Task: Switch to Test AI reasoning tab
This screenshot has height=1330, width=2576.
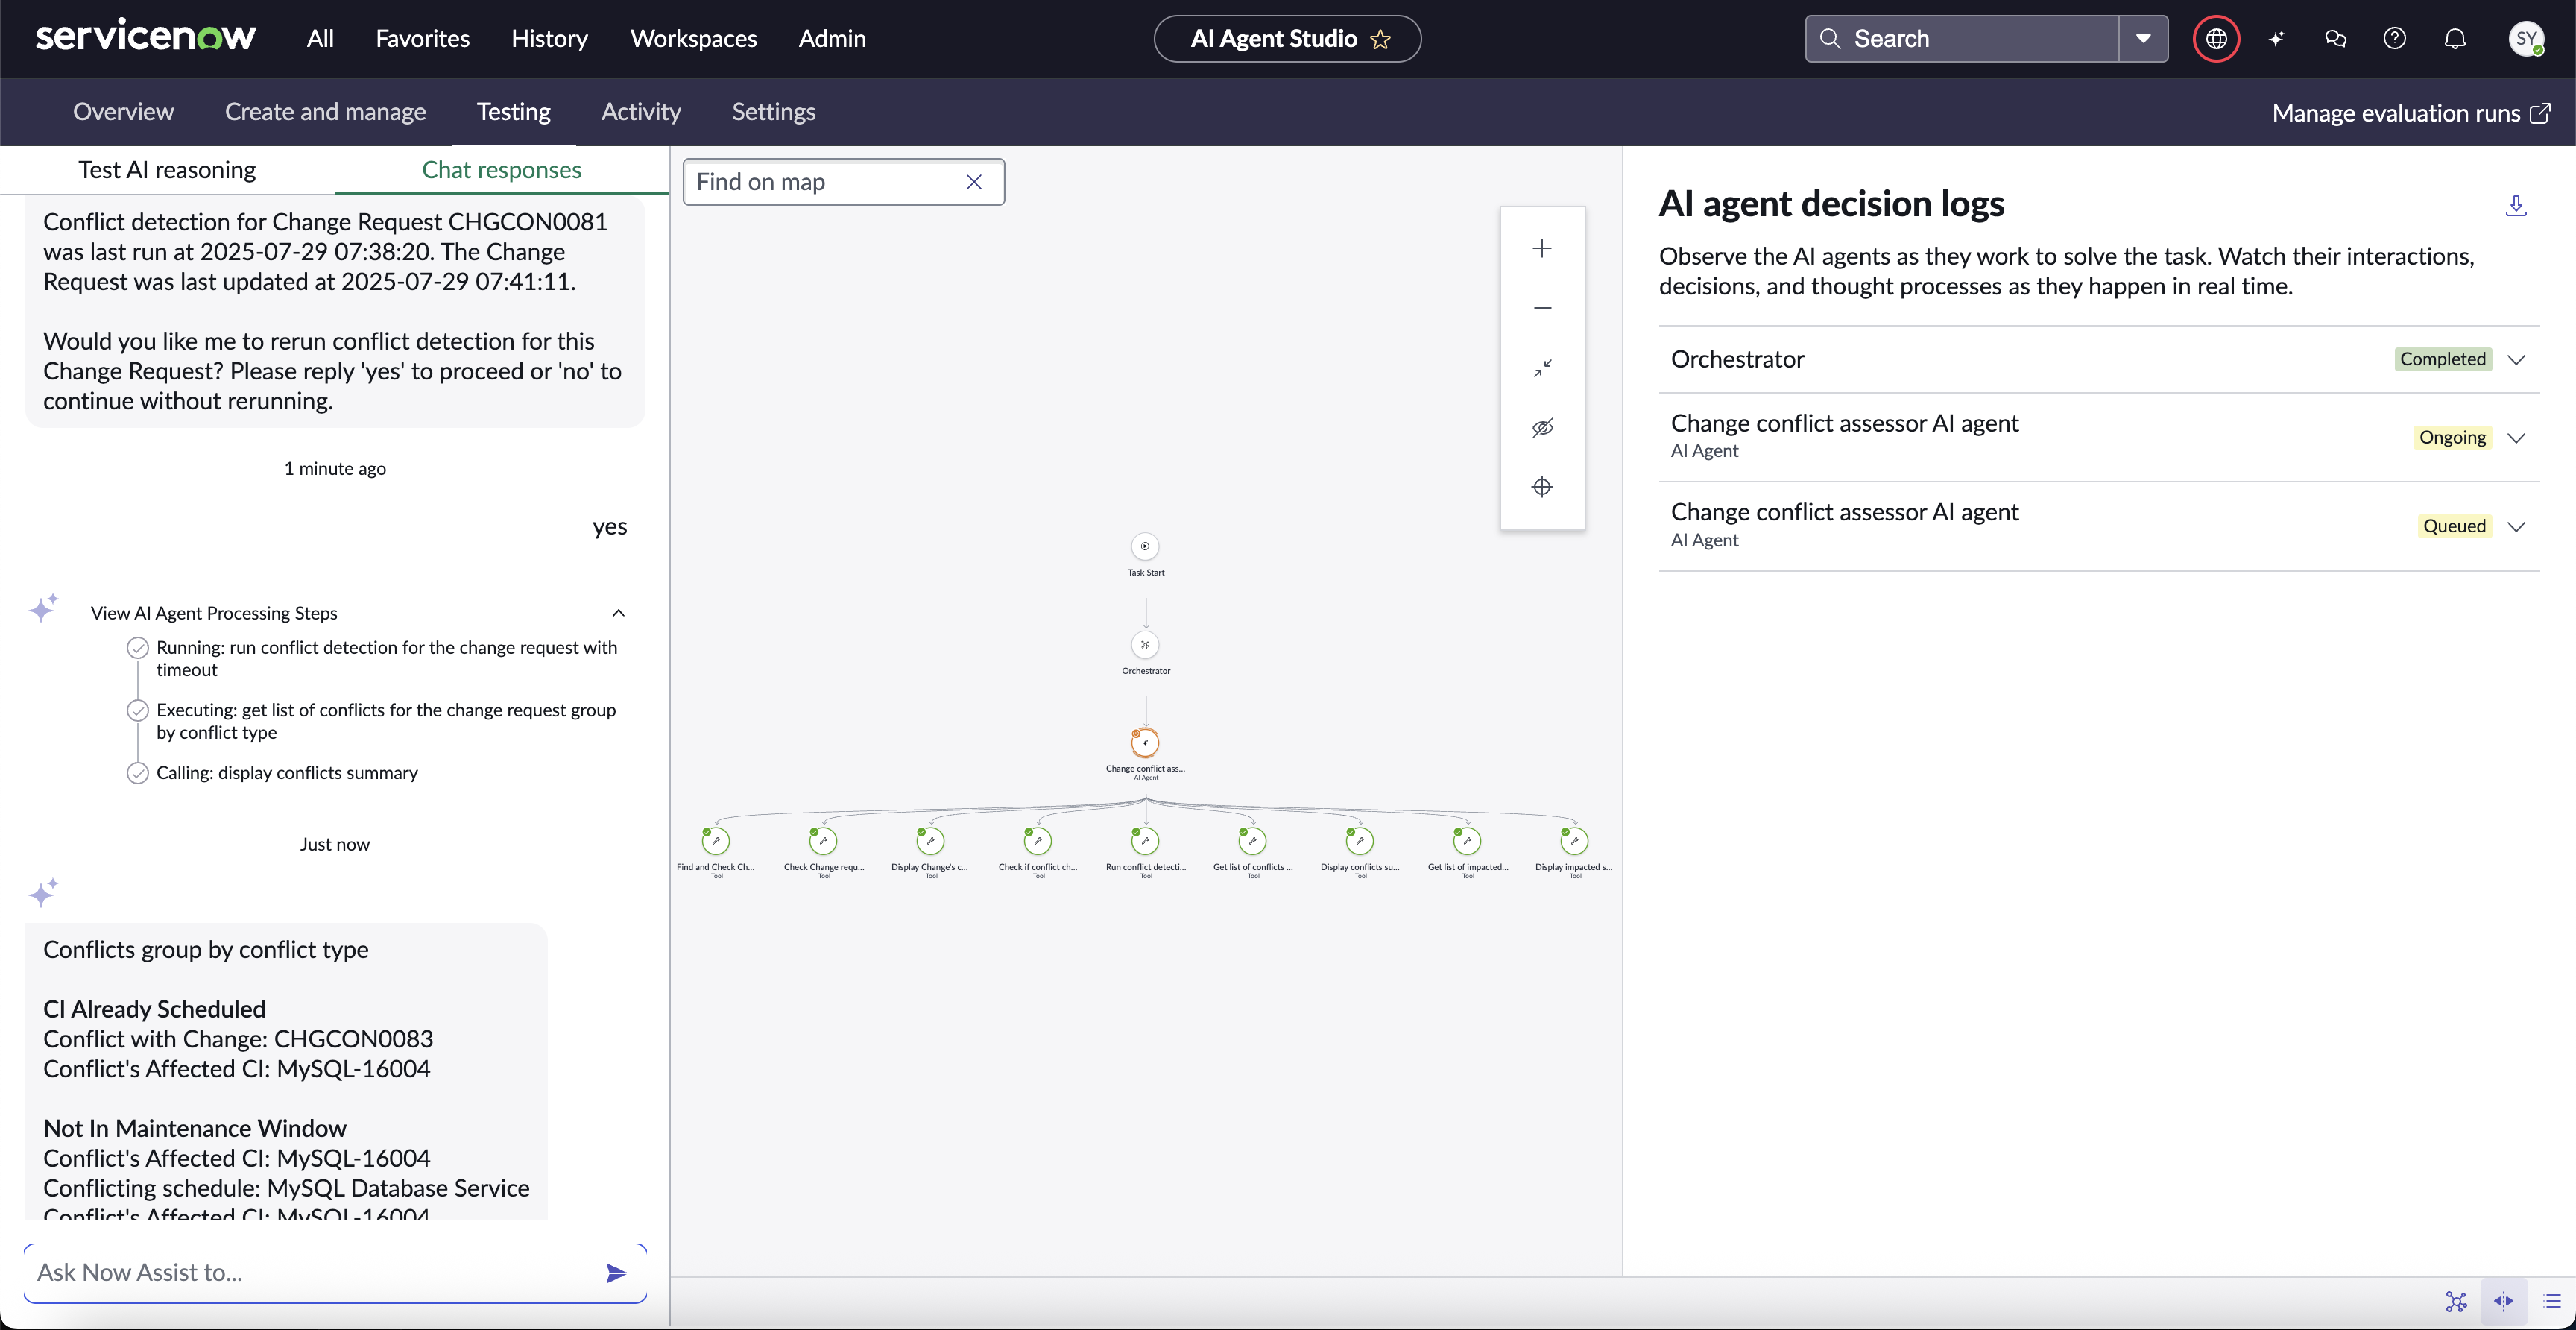Action: coord(167,169)
